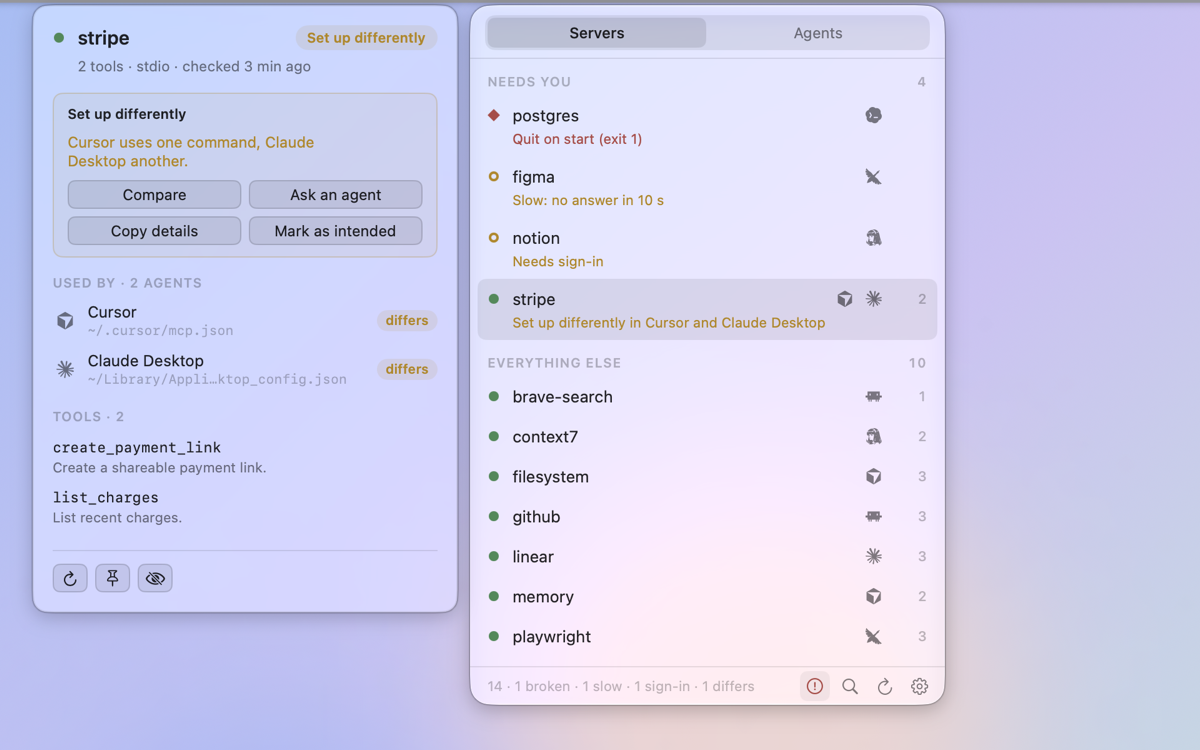Click the Cursor cube icon on the stripe row

(x=845, y=299)
